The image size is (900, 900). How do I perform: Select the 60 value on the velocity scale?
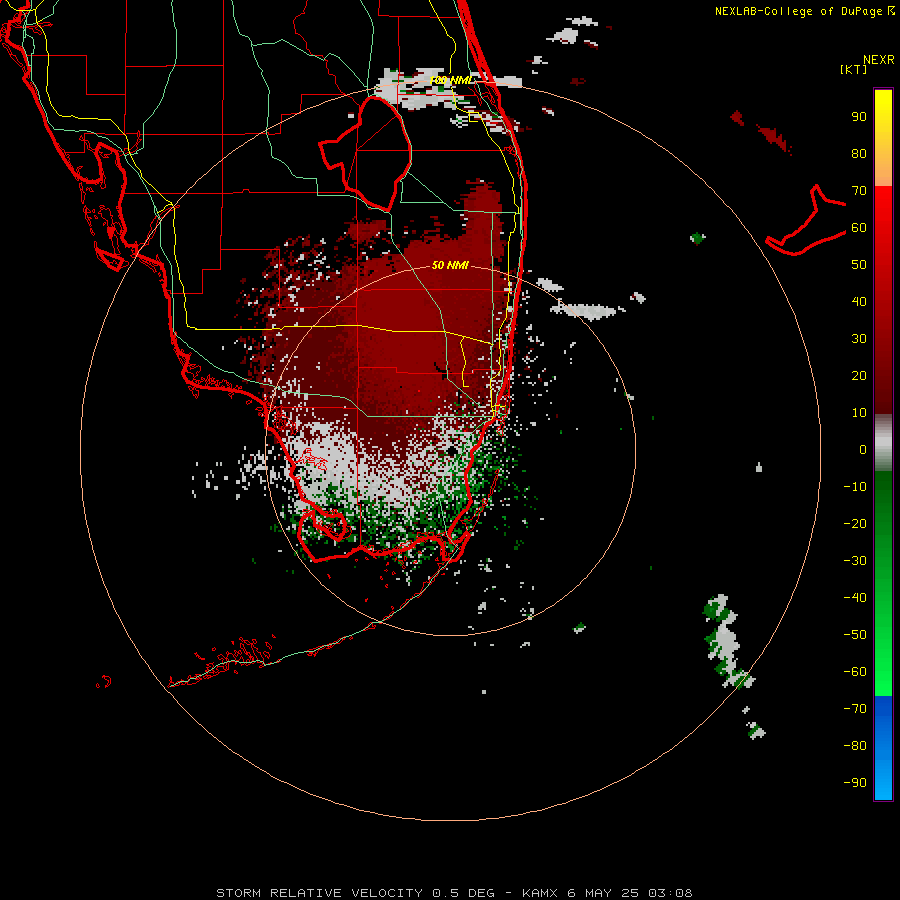[x=859, y=228]
